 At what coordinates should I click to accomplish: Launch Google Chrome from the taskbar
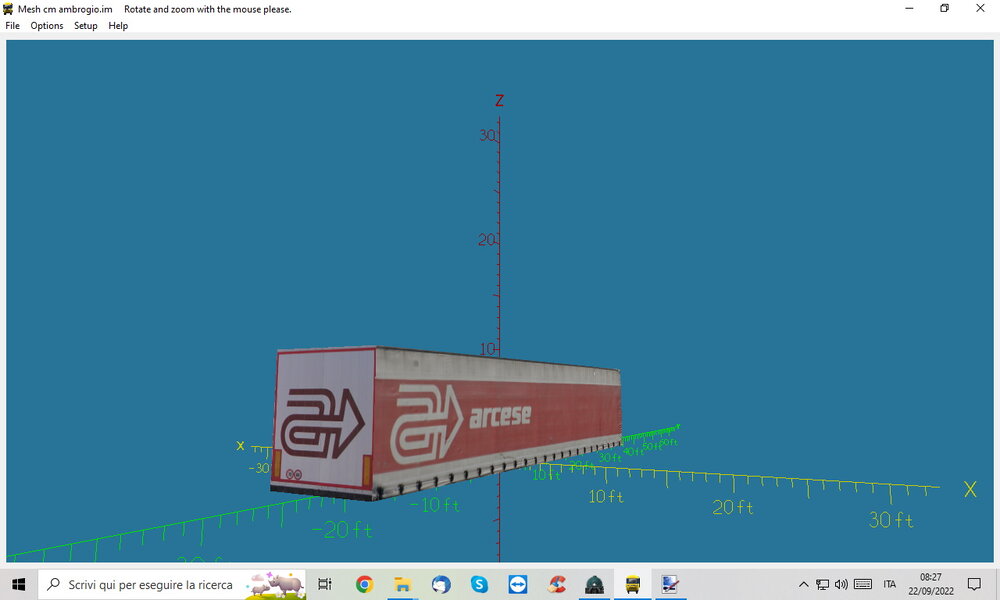point(364,584)
